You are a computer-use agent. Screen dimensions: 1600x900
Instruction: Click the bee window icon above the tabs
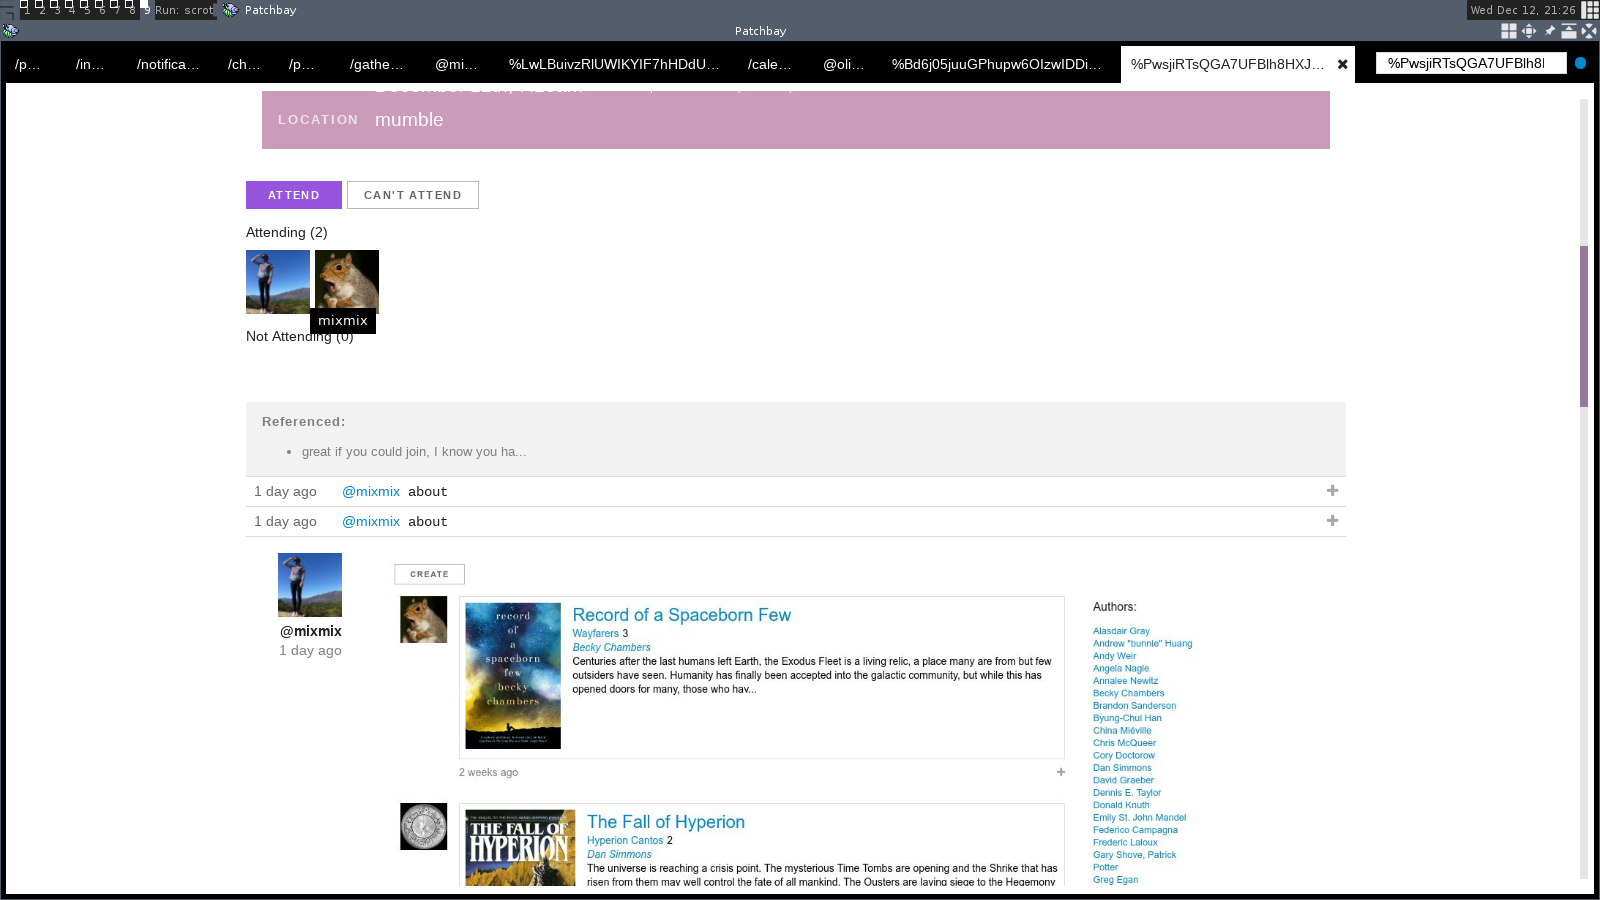click(x=10, y=31)
